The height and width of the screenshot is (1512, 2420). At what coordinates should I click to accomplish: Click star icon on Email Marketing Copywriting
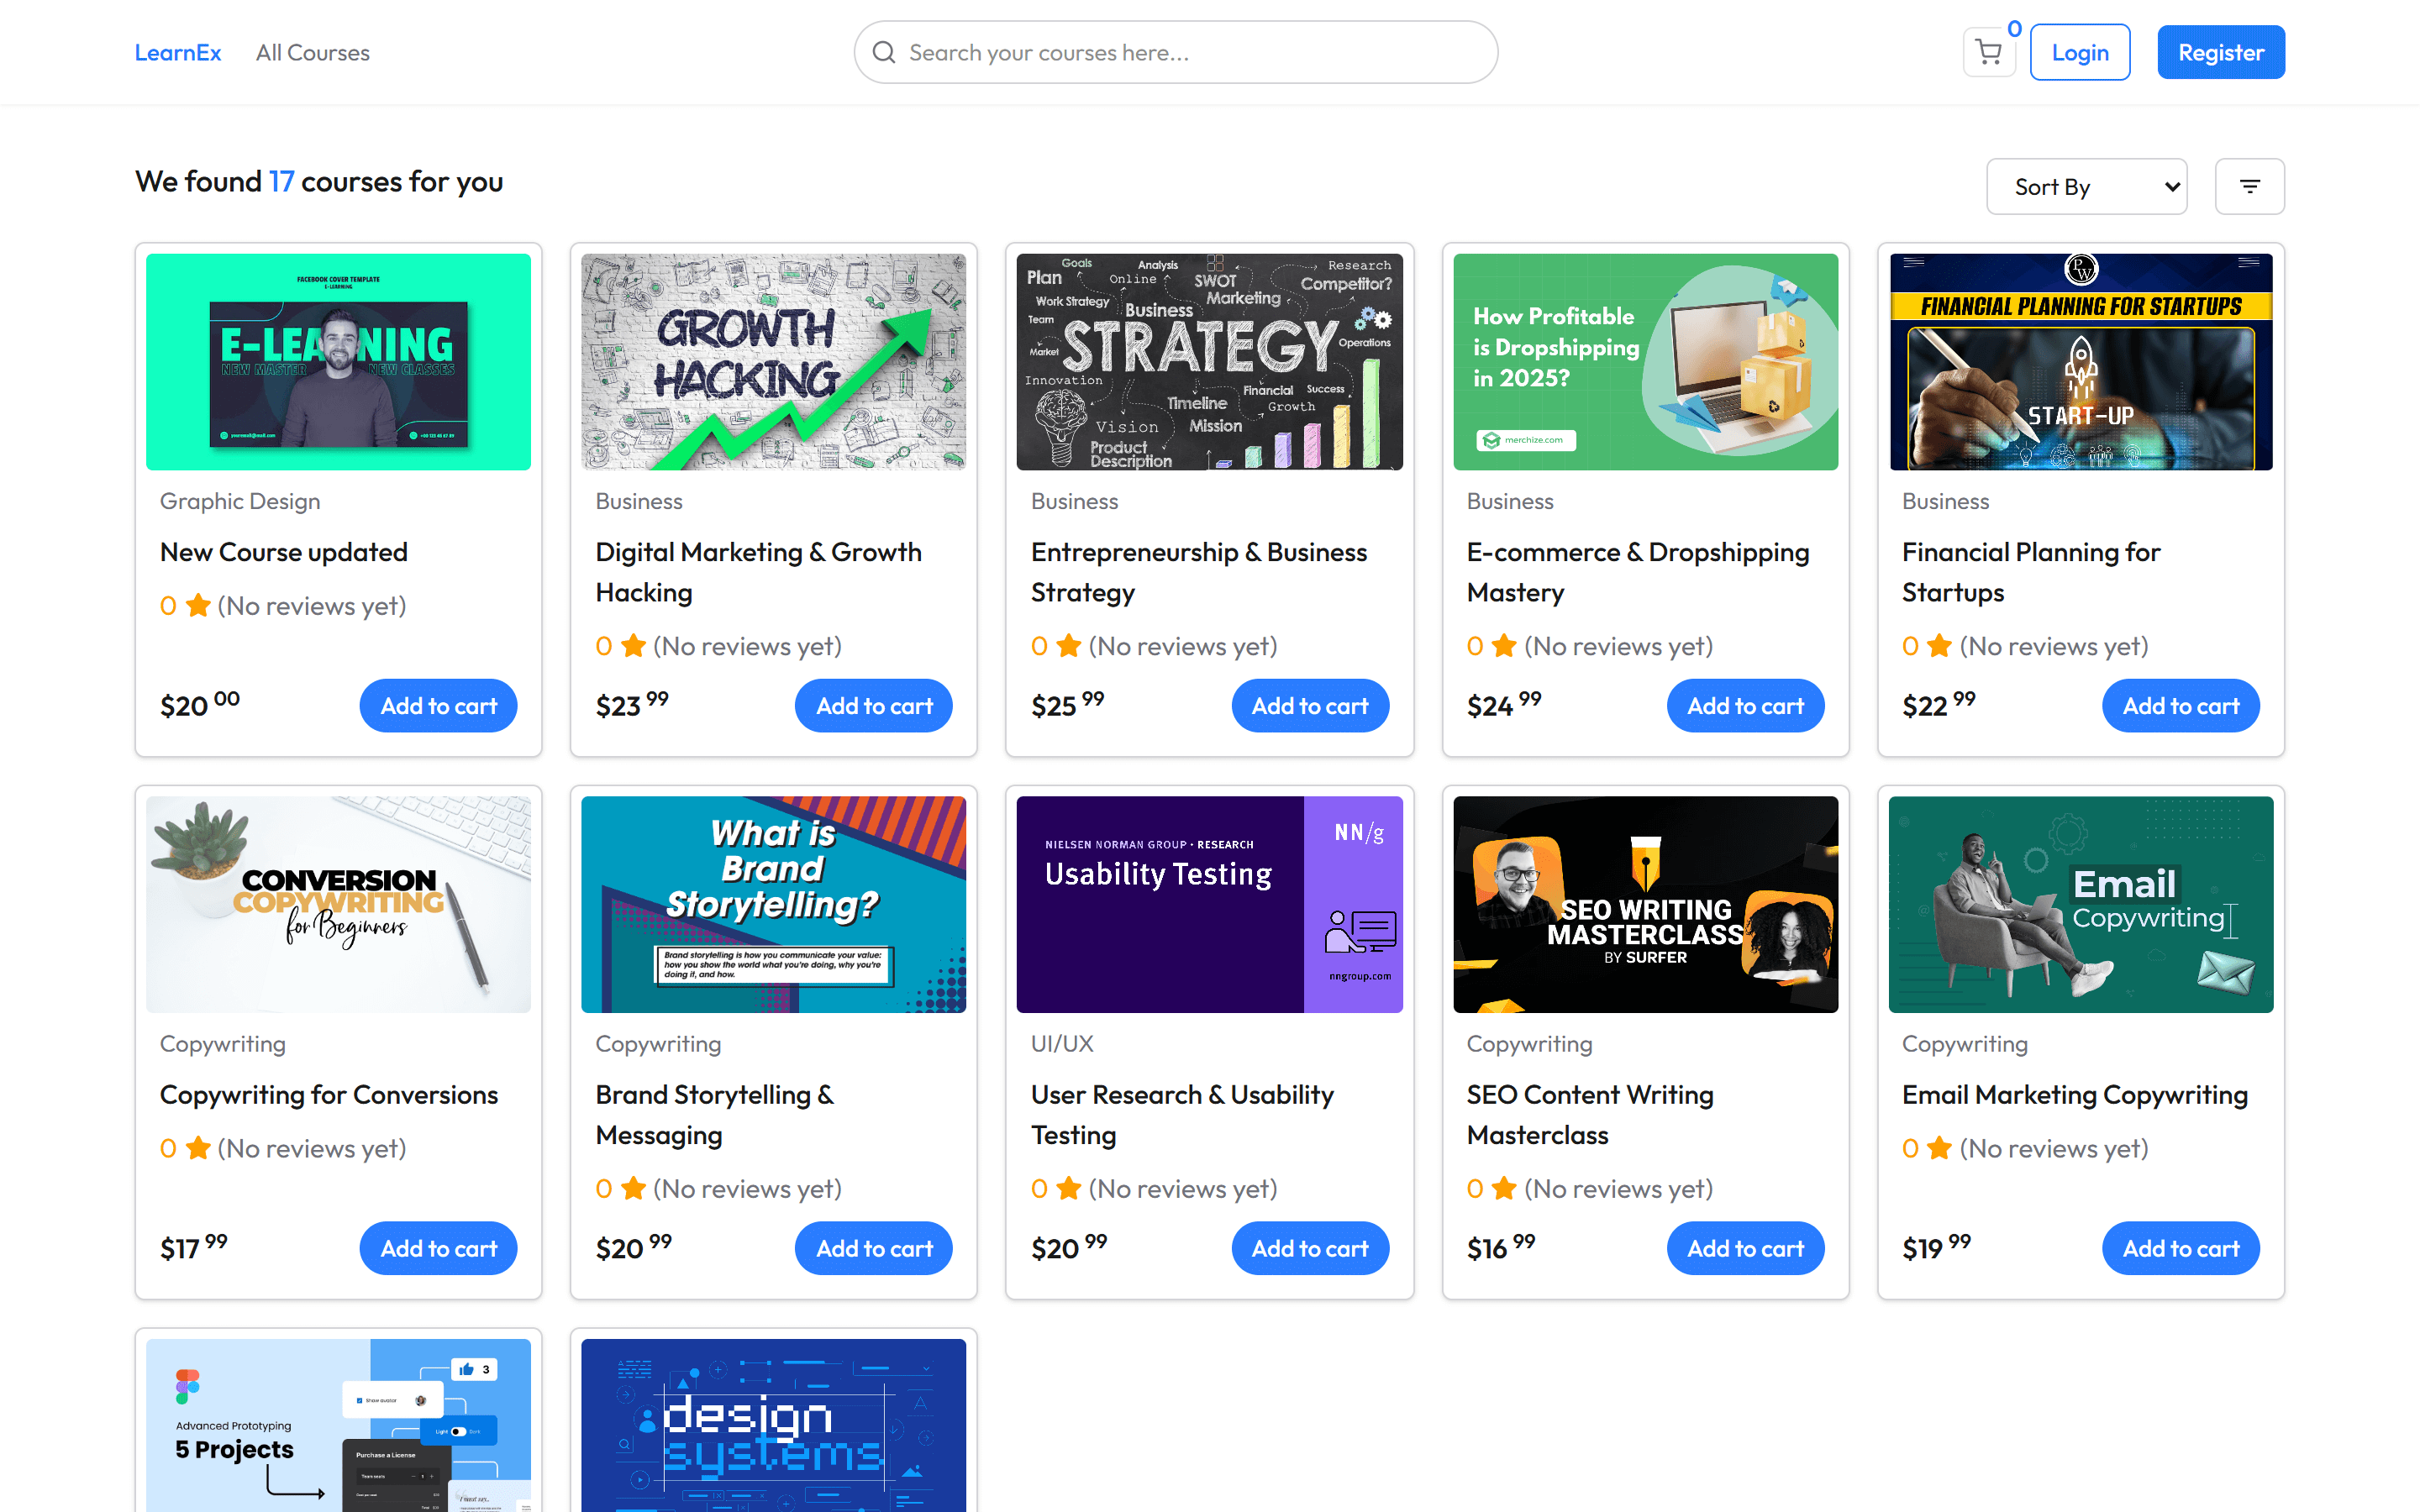tap(1939, 1148)
